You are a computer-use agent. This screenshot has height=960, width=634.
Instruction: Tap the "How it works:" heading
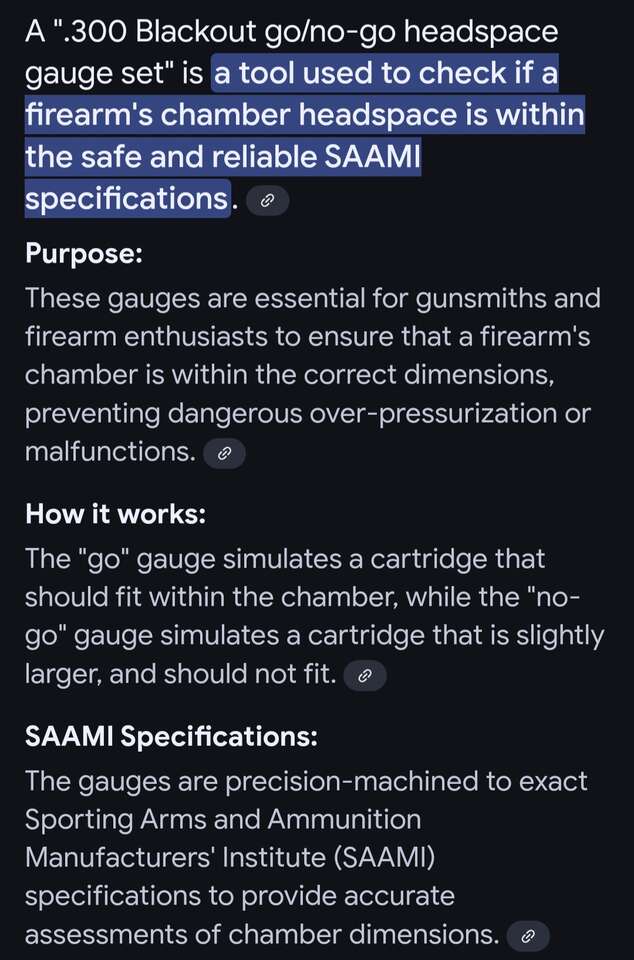point(115,514)
